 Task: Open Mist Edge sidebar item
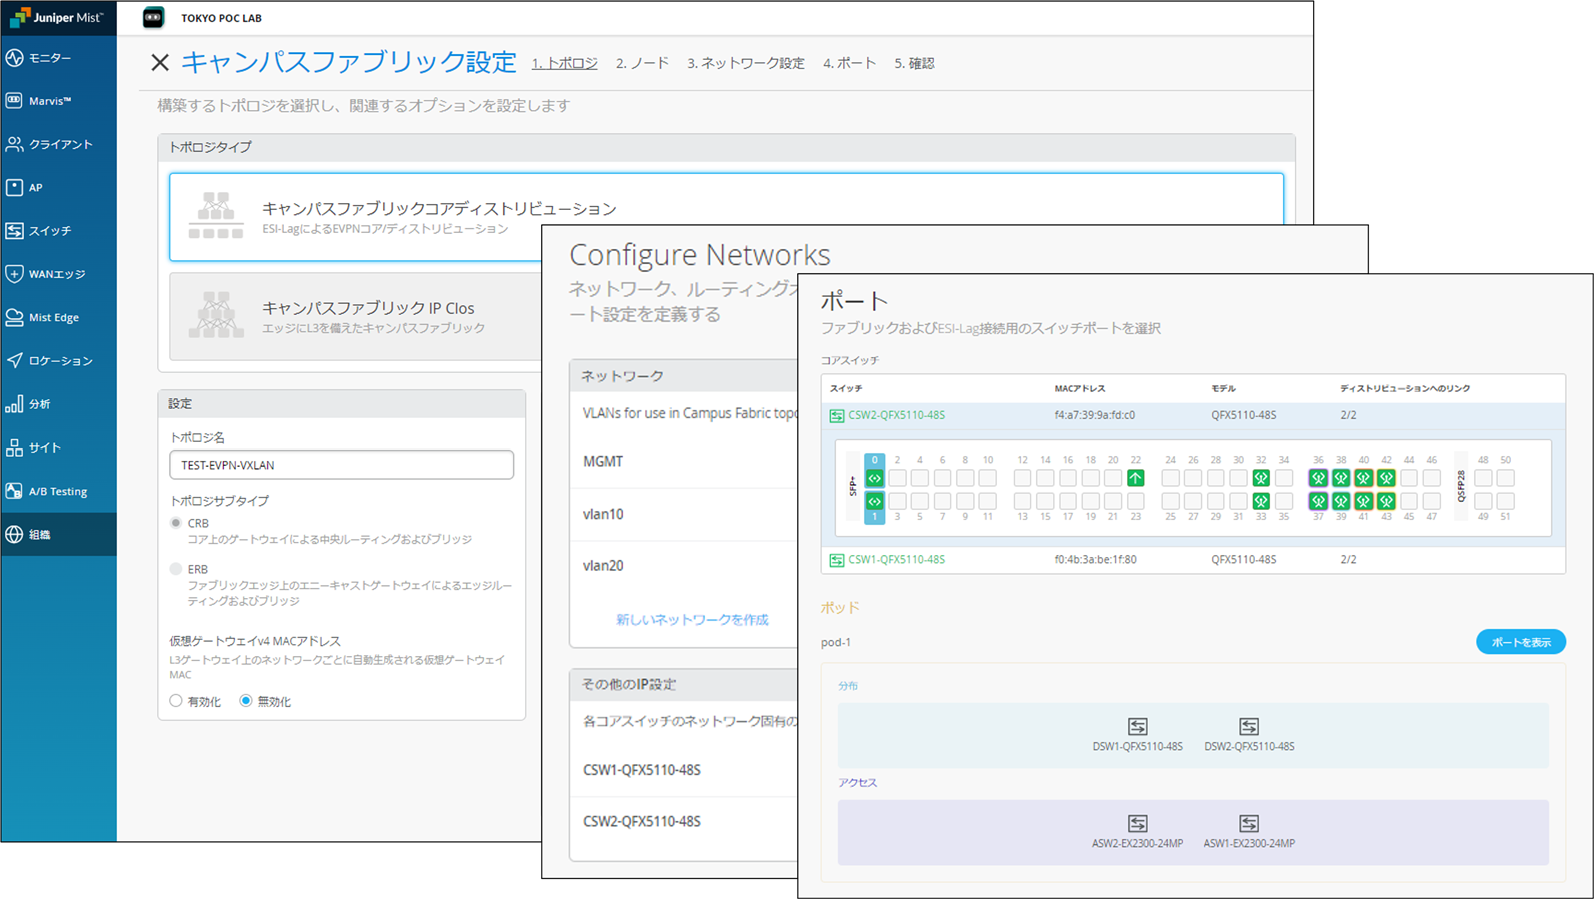pos(53,317)
